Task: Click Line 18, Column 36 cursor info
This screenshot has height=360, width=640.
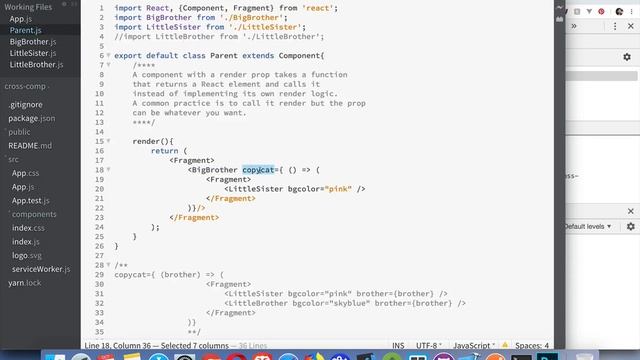Action: click(118, 345)
